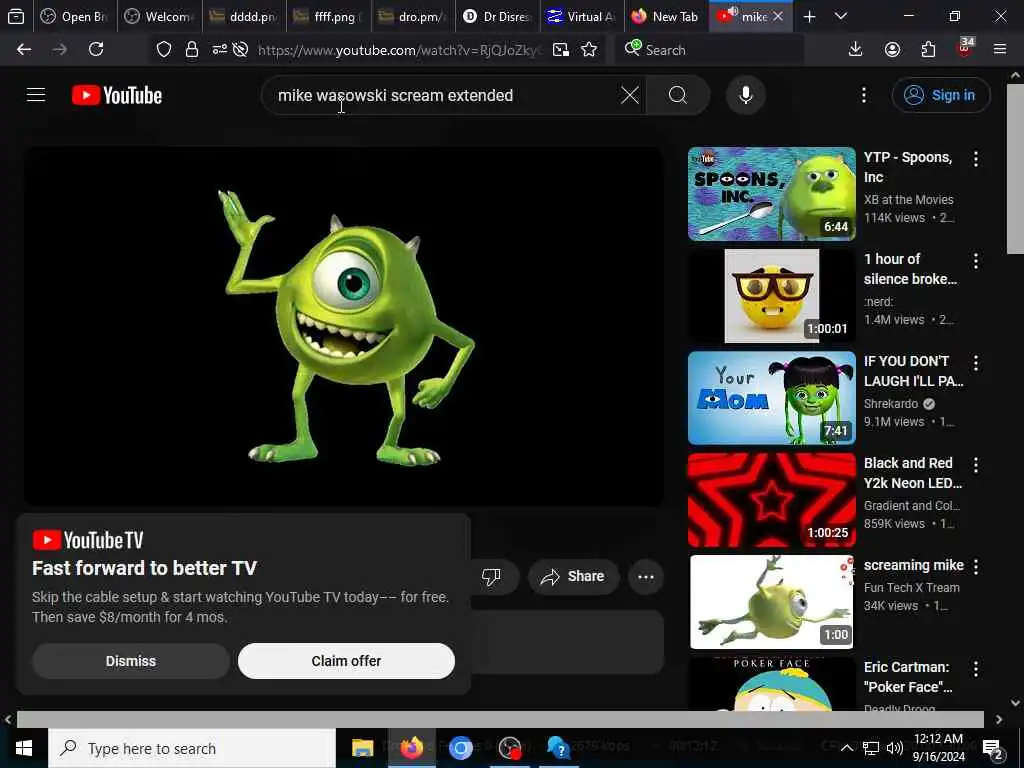Reload the current page

96,50
